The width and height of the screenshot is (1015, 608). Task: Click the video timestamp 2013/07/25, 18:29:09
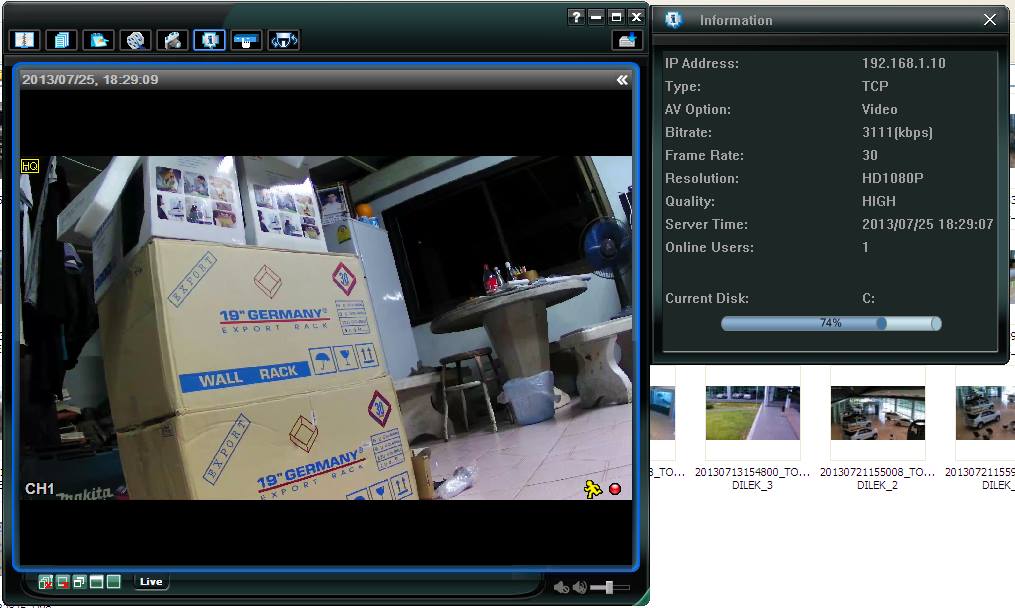pos(90,80)
